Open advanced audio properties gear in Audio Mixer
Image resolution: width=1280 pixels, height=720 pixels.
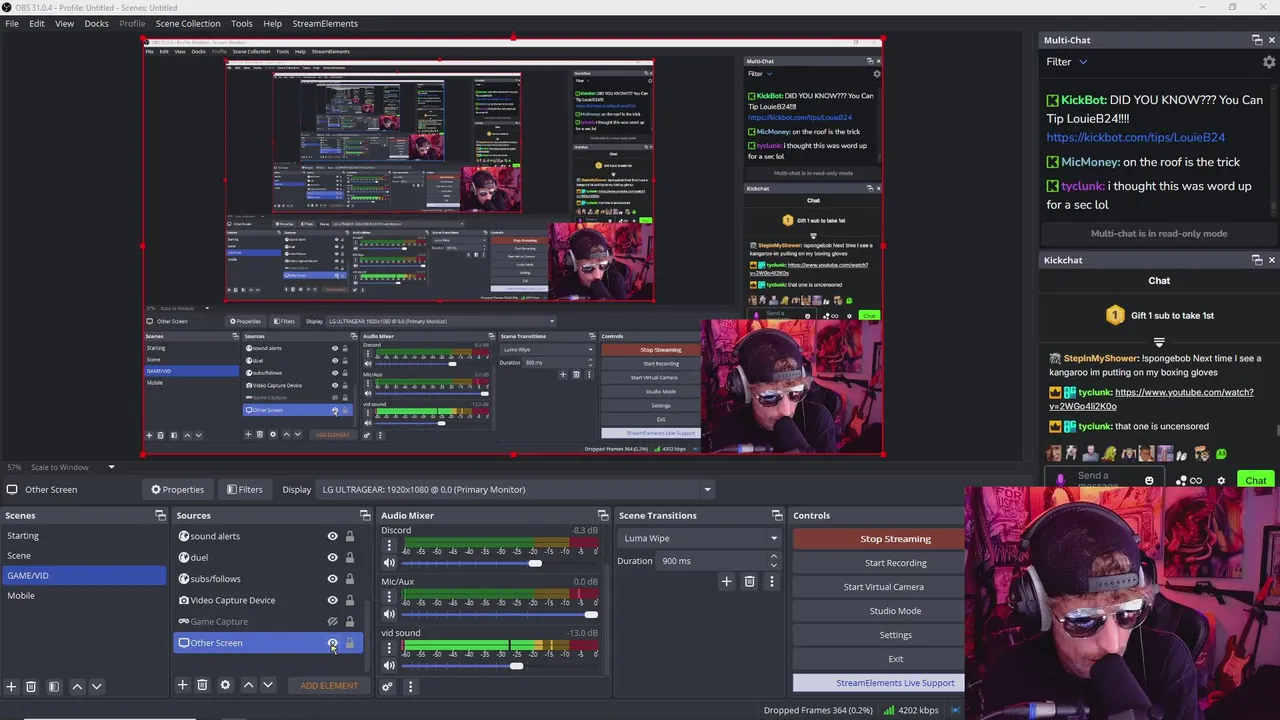pyautogui.click(x=387, y=686)
